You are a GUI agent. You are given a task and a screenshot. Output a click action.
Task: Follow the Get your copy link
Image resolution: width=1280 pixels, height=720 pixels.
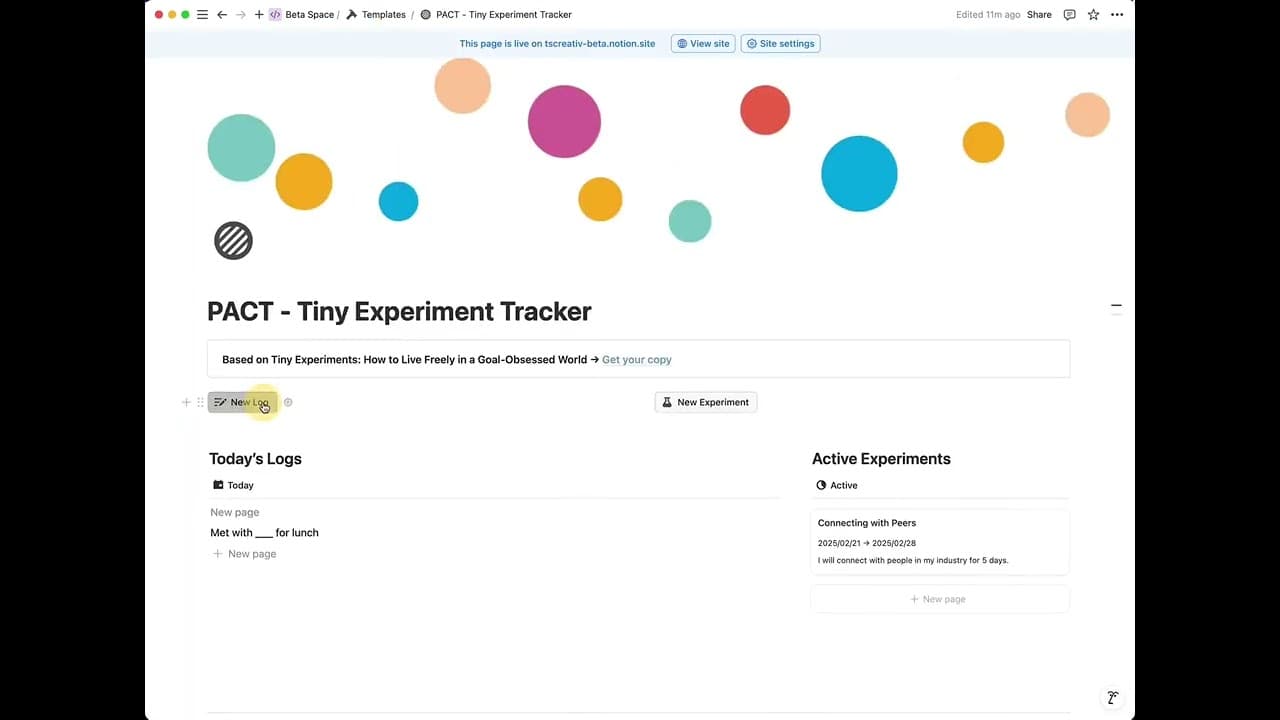point(636,360)
